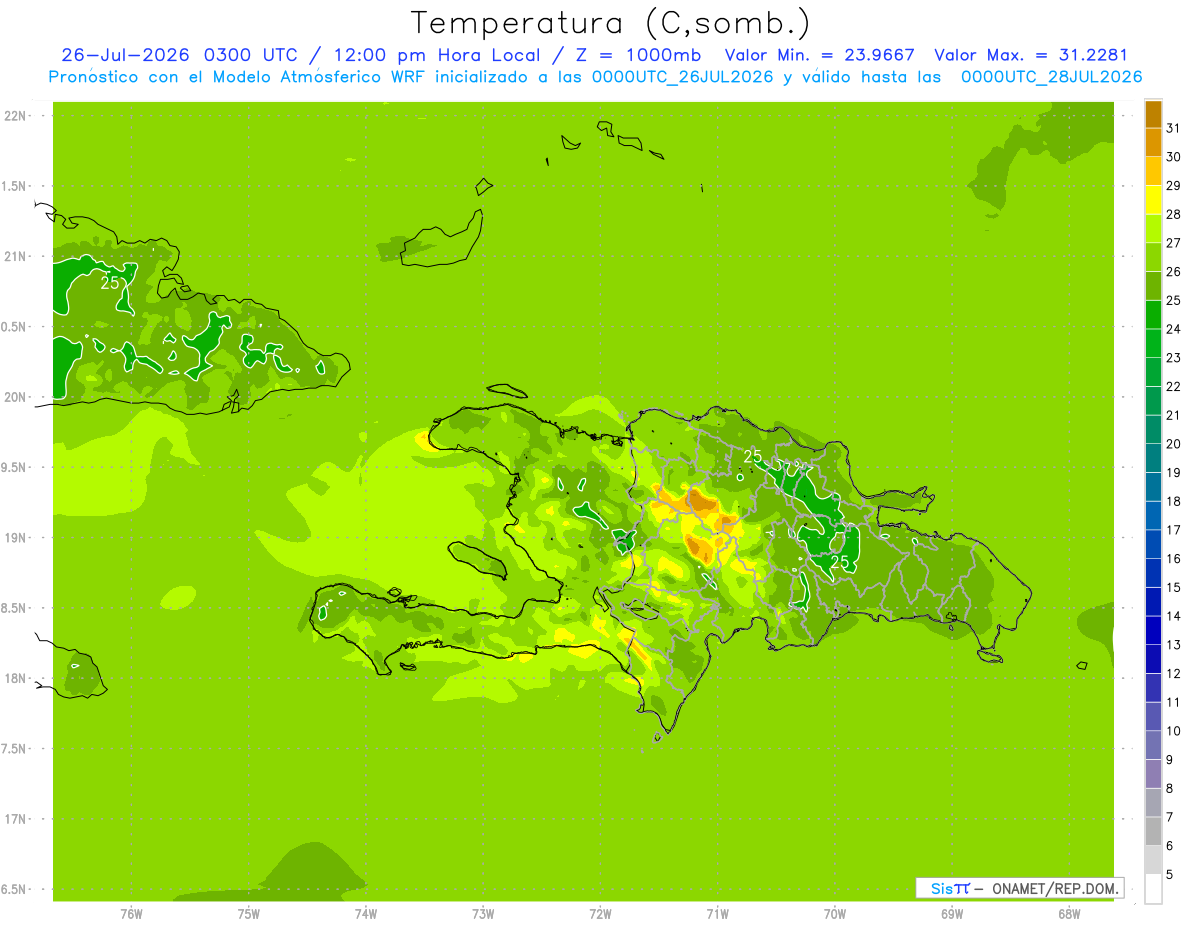This screenshot has height=927, width=1200.
Task: Click the "22N" latitude label
Action: pos(16,116)
